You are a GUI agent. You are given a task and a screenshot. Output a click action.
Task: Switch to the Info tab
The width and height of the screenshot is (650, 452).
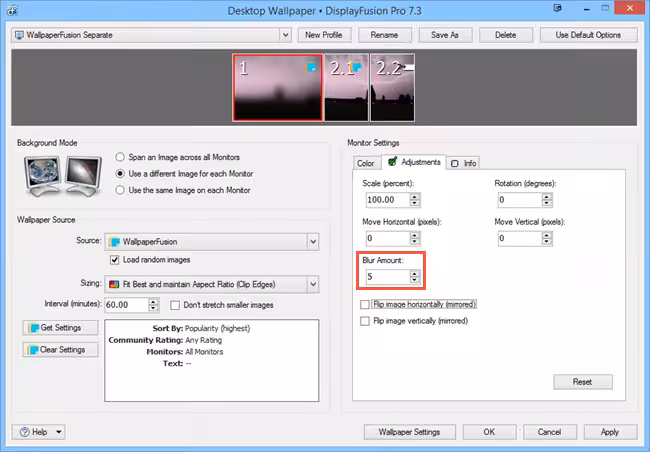[464, 162]
